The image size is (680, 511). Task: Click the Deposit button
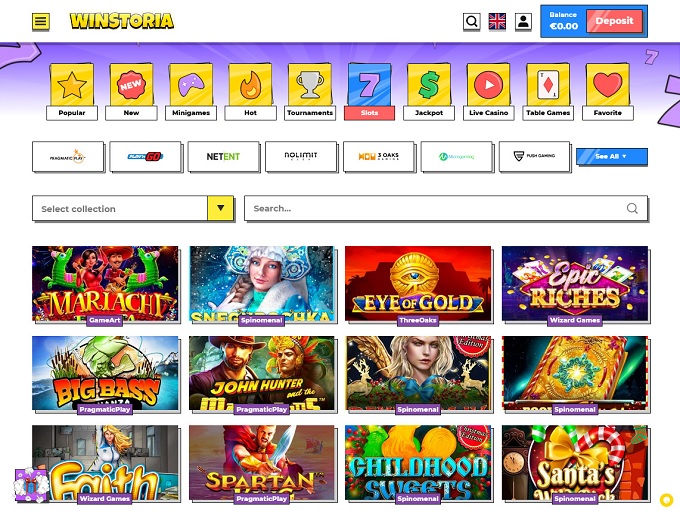click(614, 21)
